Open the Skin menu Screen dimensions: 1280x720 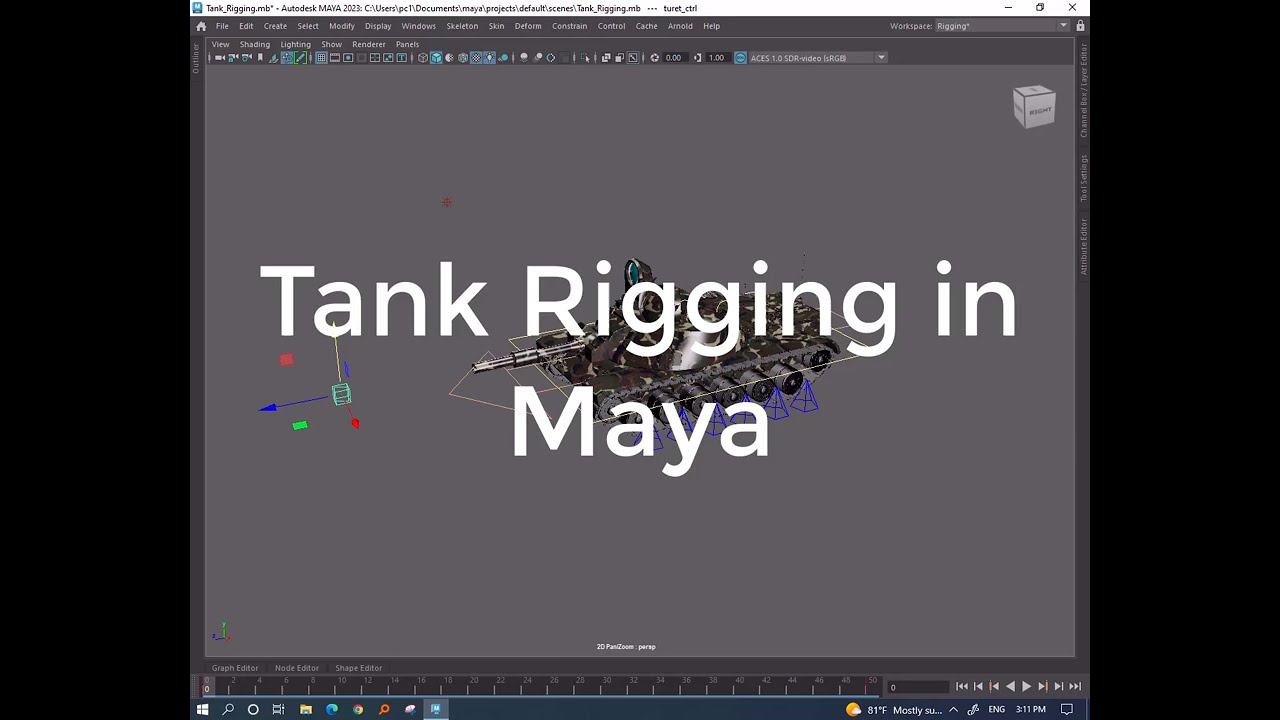496,26
